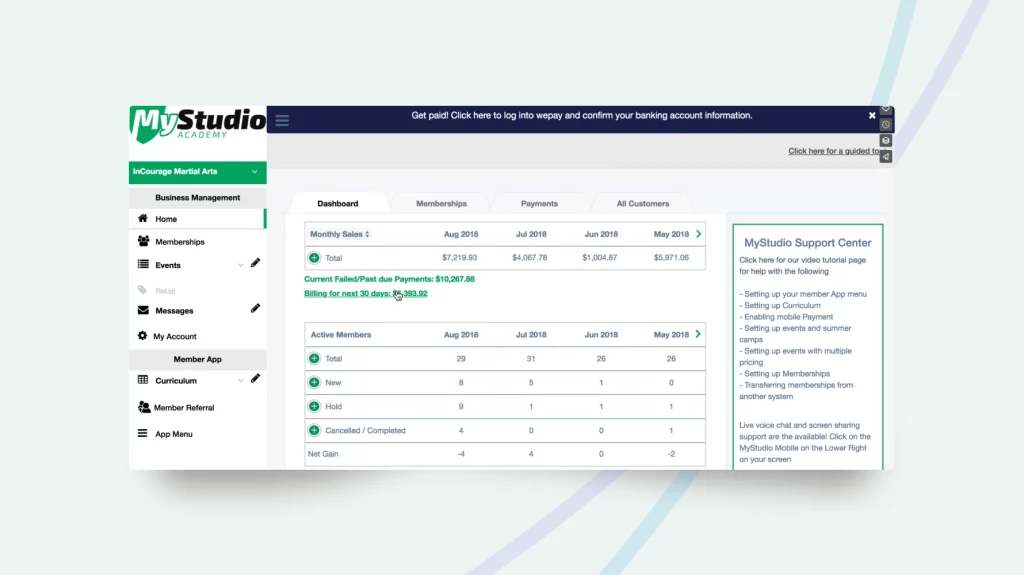The height and width of the screenshot is (575, 1024).
Task: Edit Curriculum using the pencil icon
Action: [x=255, y=378]
